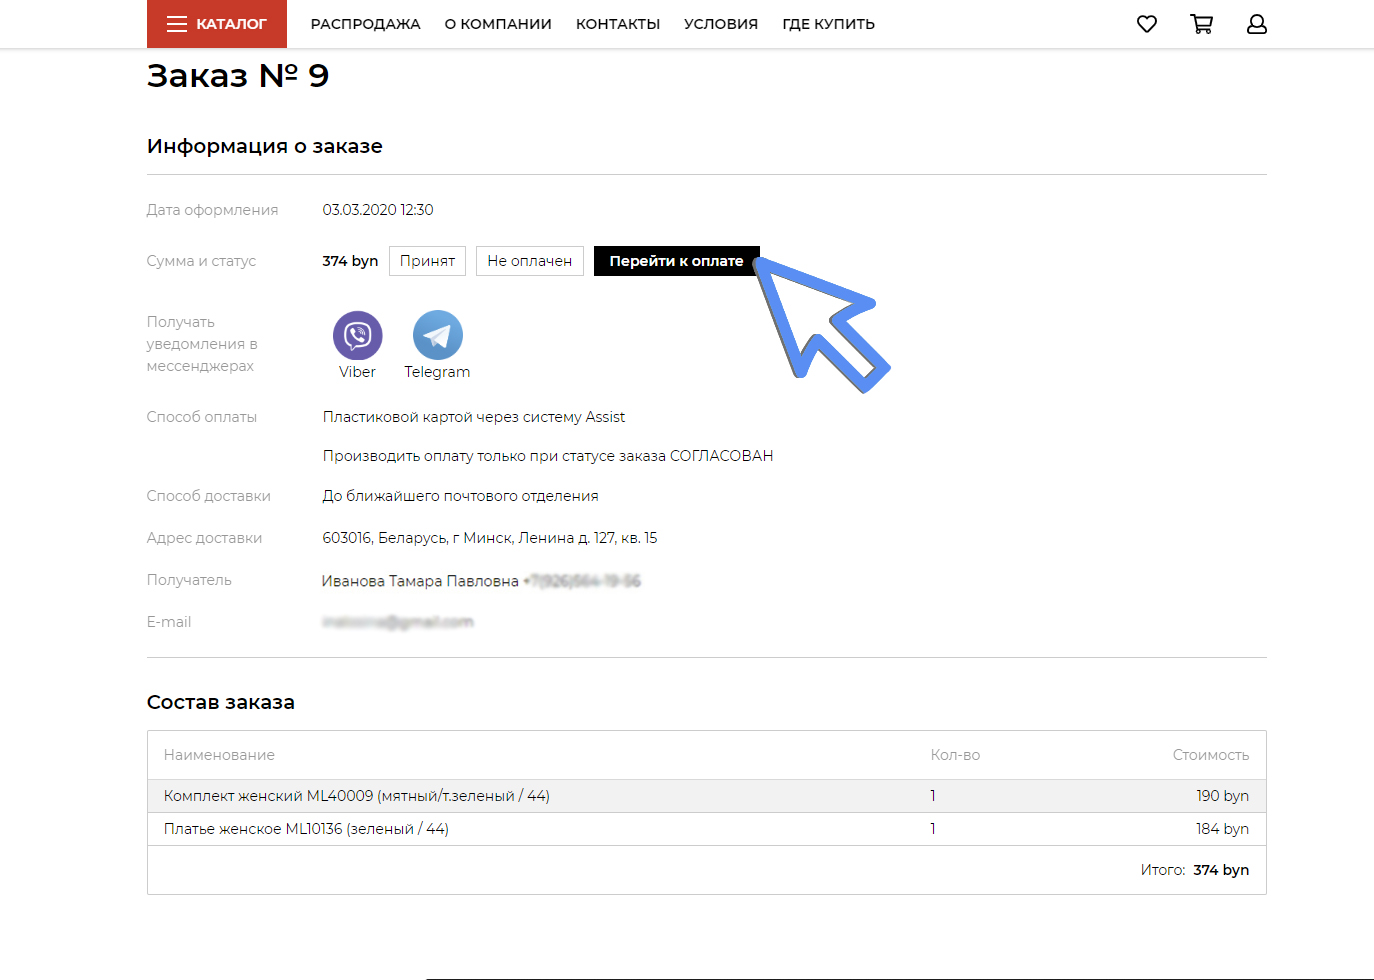Click the Viber messenger icon
Screen dimensions: 1374x980
tap(358, 335)
